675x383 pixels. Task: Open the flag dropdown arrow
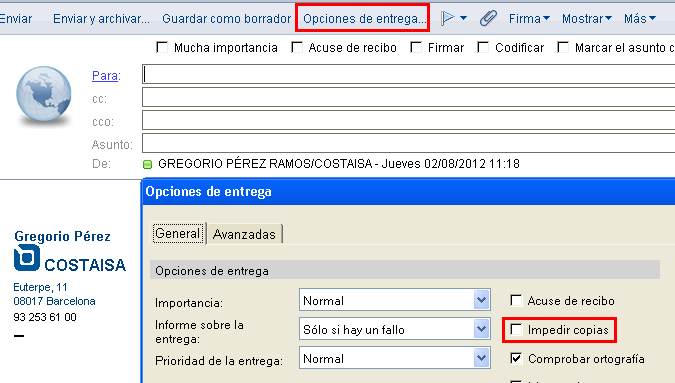[463, 18]
